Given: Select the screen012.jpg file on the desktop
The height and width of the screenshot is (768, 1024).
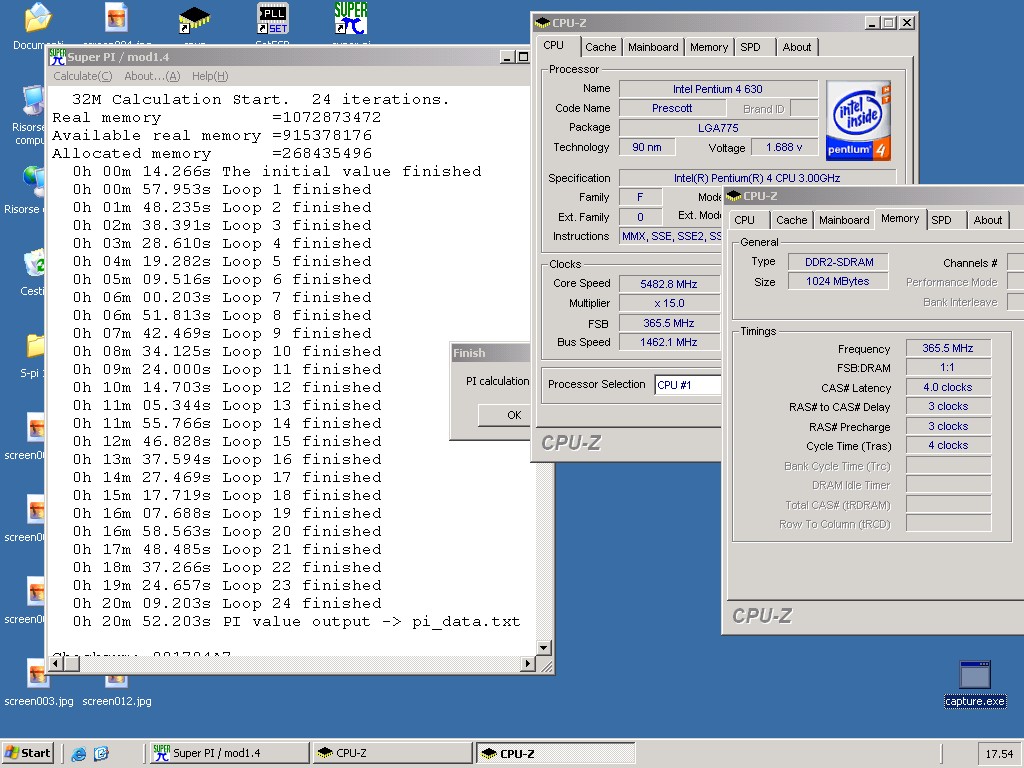Looking at the screenshot, I should [x=116, y=681].
